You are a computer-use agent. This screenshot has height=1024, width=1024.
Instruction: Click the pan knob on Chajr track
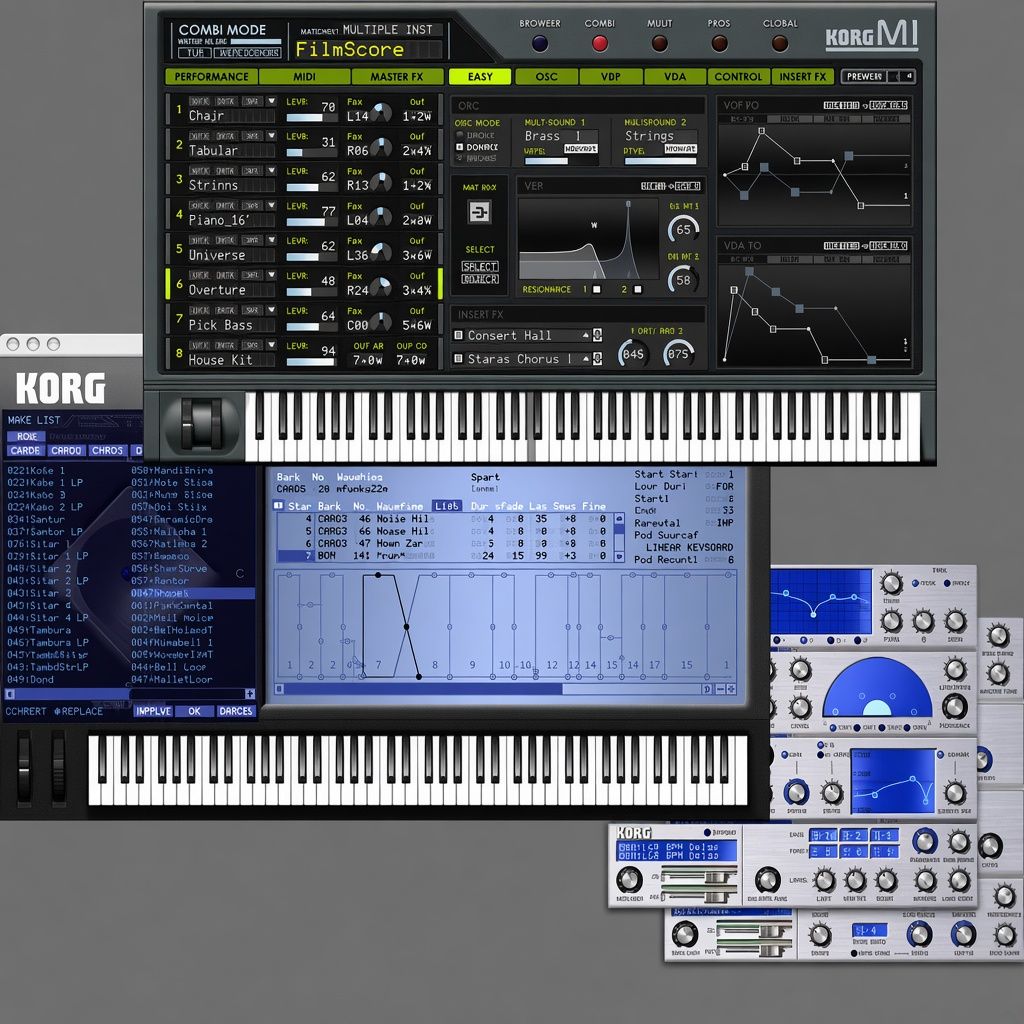click(381, 113)
